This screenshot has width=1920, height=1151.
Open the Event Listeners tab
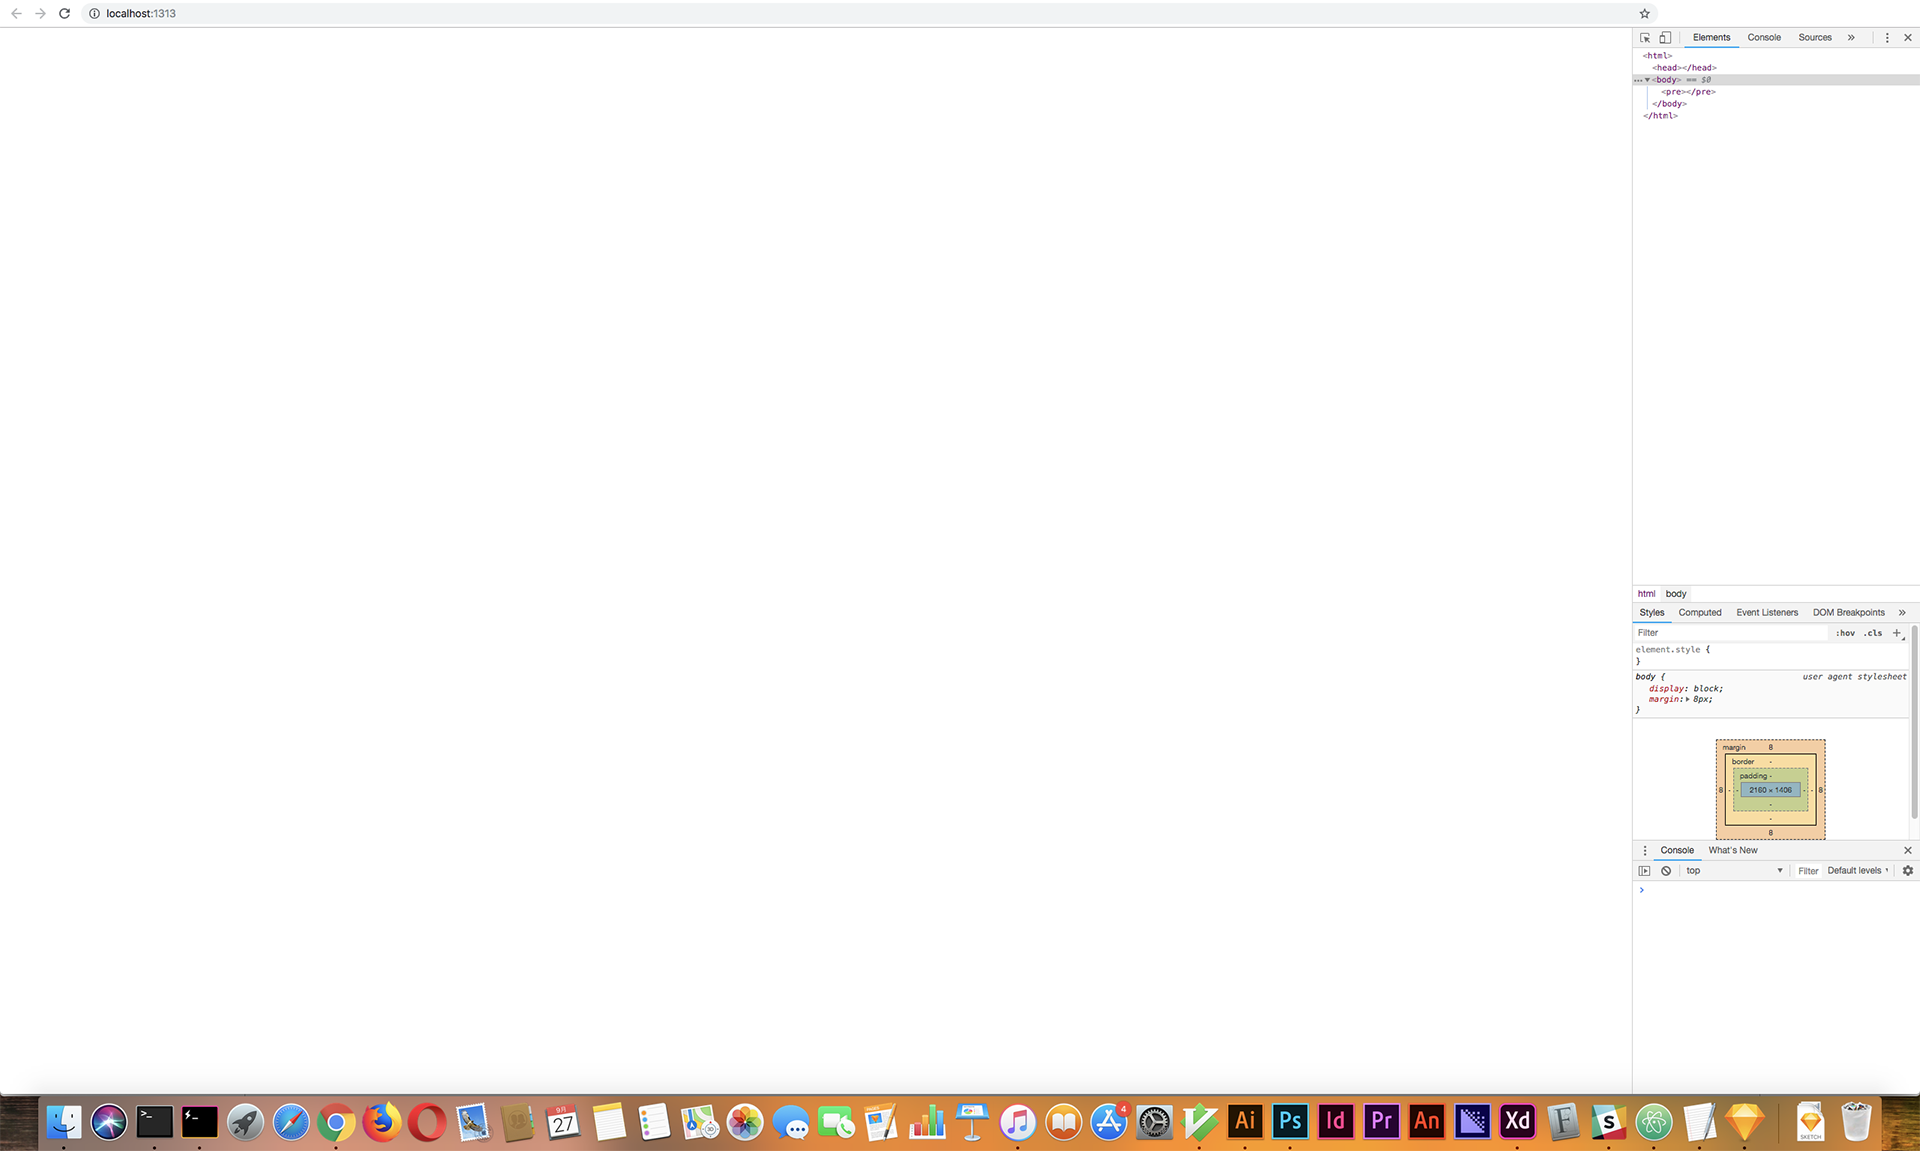point(1767,613)
